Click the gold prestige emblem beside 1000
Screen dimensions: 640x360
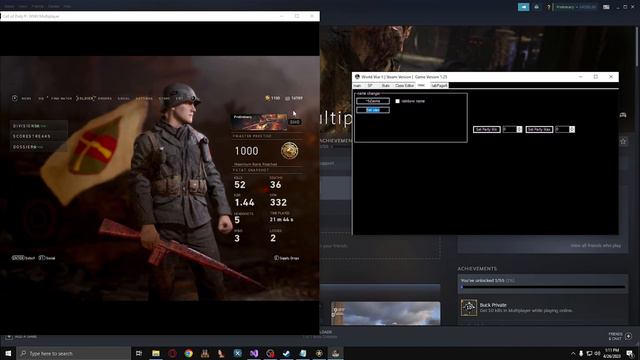click(289, 151)
